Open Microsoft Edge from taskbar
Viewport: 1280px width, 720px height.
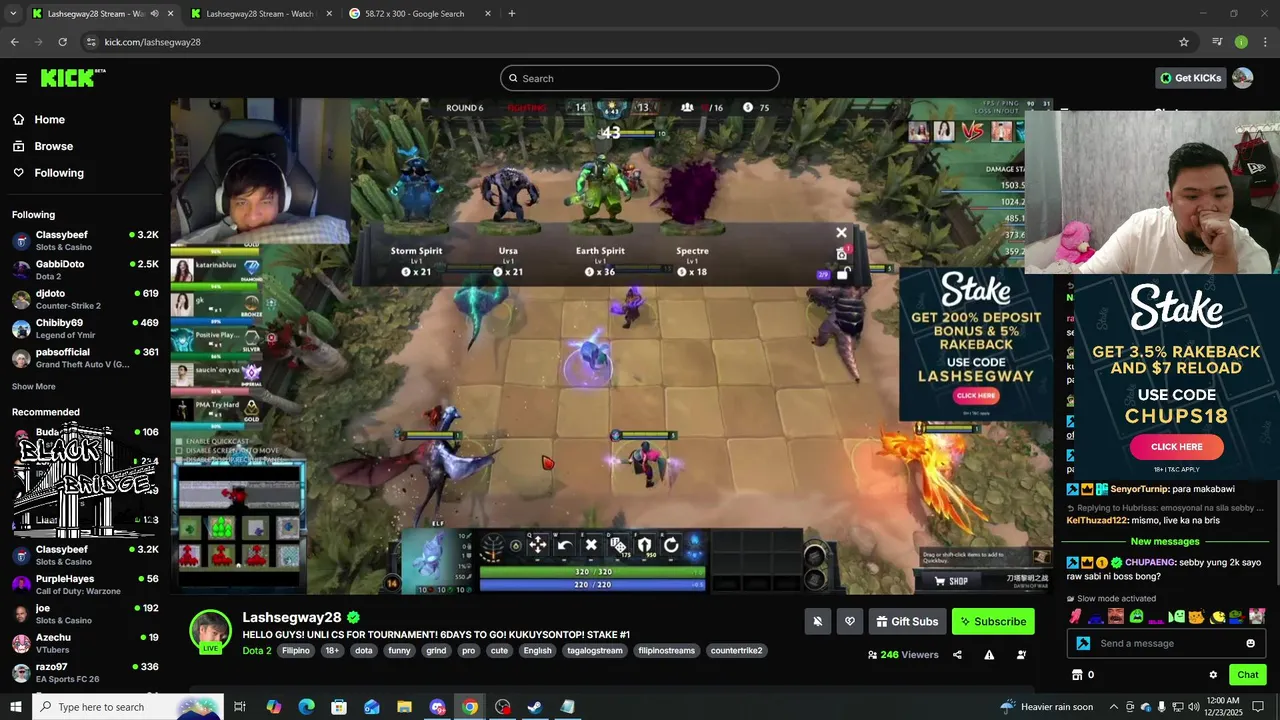point(306,707)
